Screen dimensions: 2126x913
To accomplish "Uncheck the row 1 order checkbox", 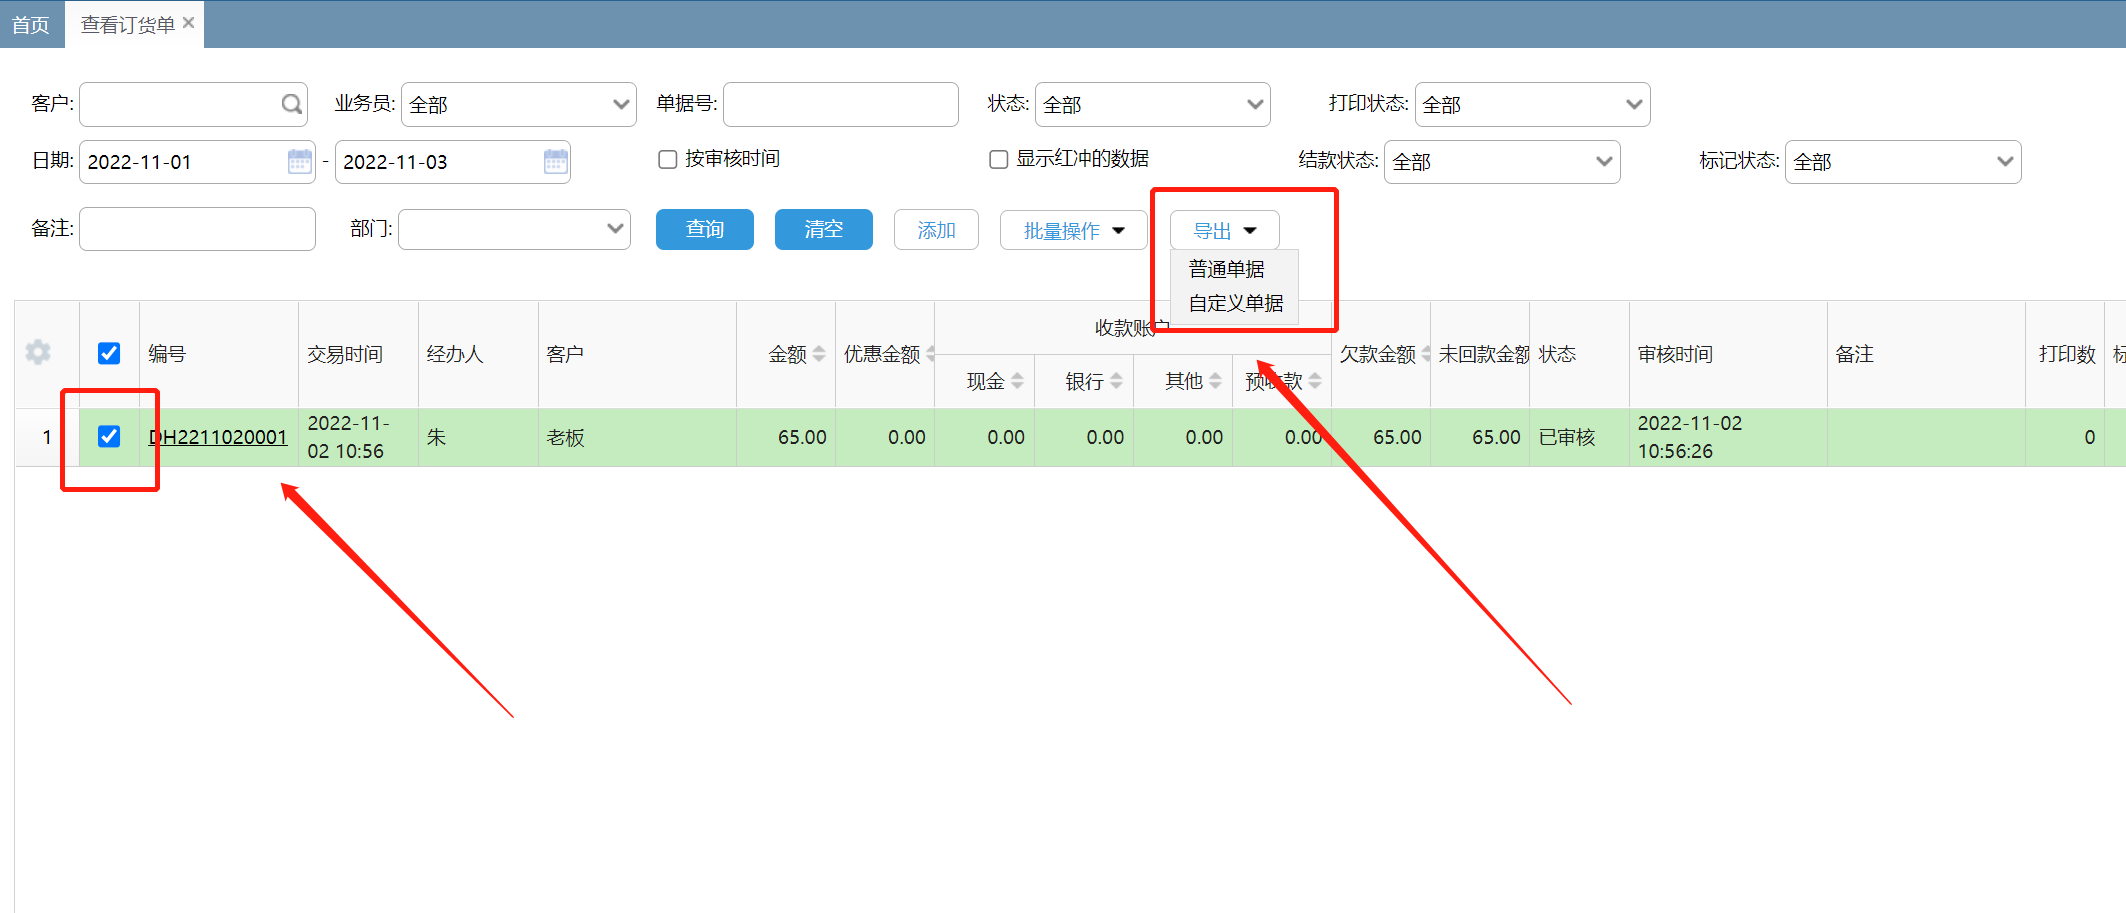I will click(109, 436).
